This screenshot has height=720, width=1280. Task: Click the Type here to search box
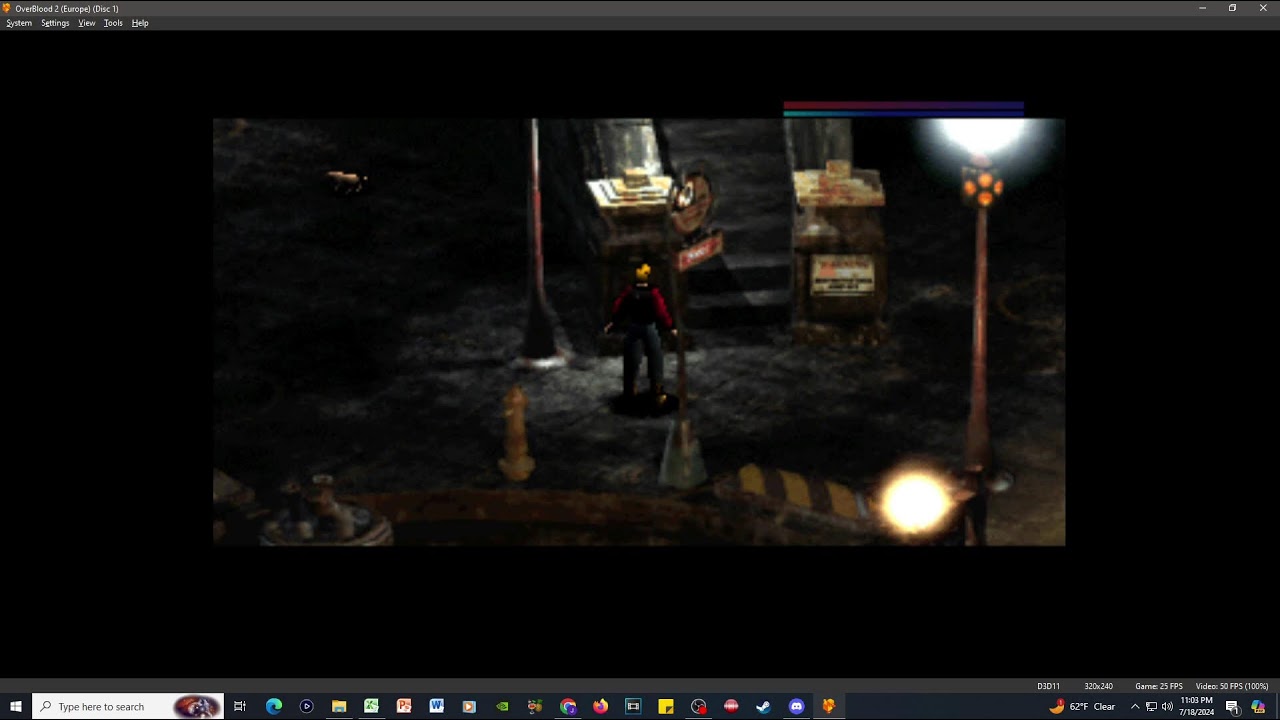point(128,706)
